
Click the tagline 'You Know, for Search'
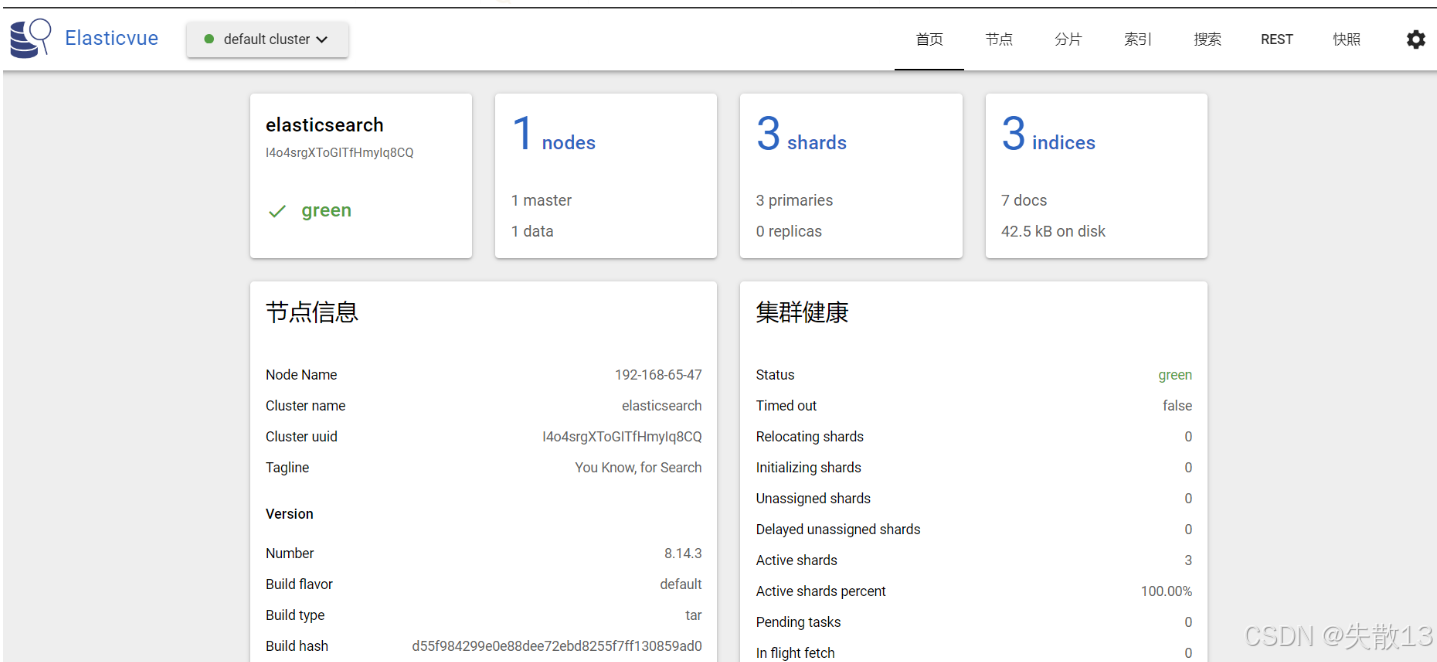click(x=638, y=467)
